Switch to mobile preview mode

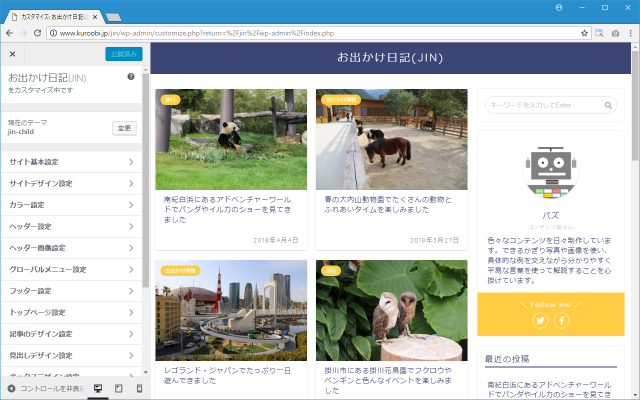(137, 388)
